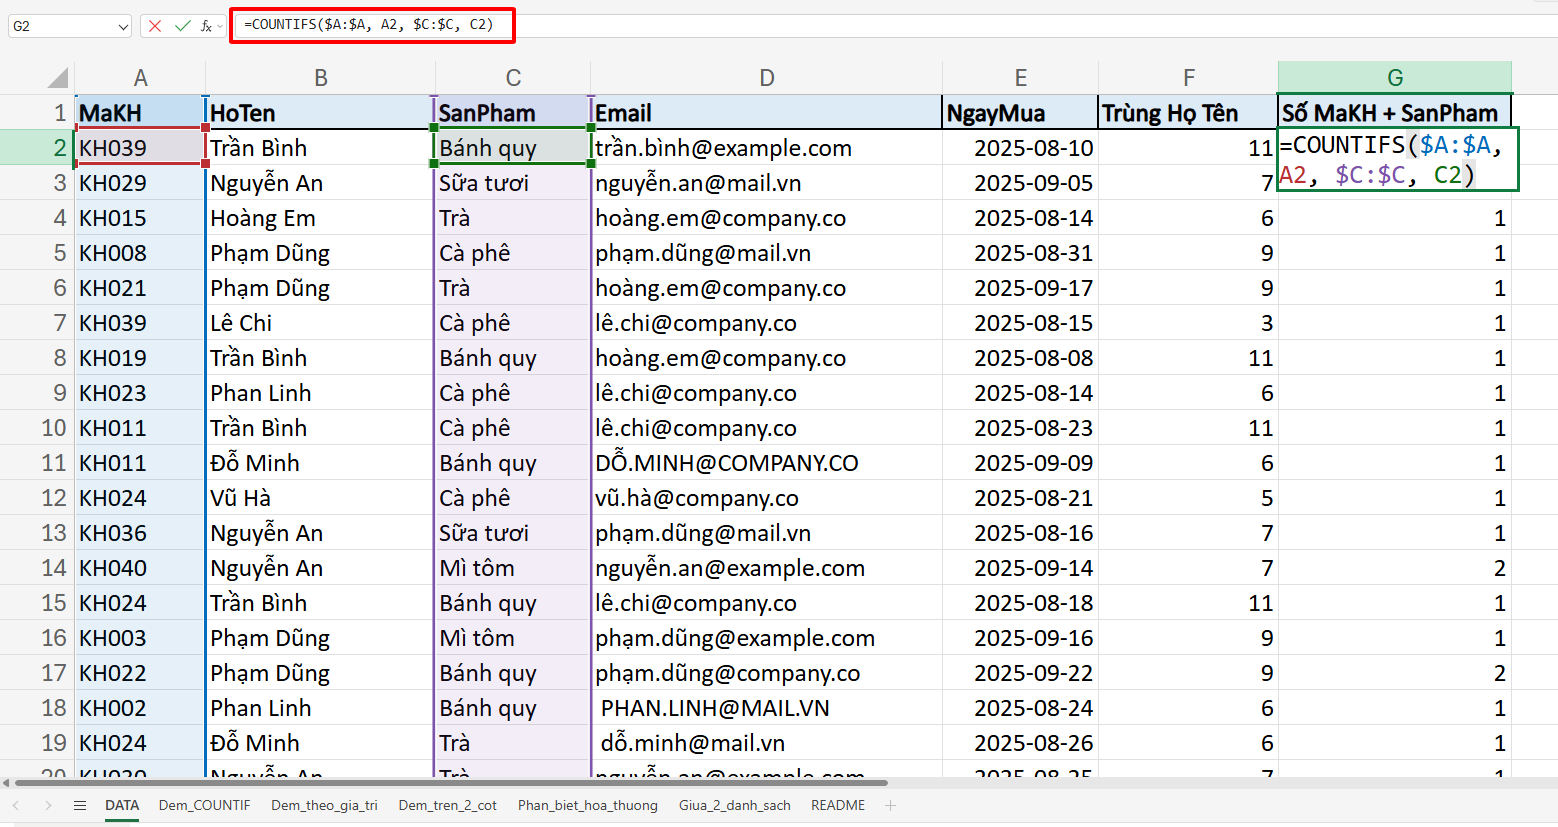
Task: Show the next sheet tab with the right arrow
Action: 47,805
